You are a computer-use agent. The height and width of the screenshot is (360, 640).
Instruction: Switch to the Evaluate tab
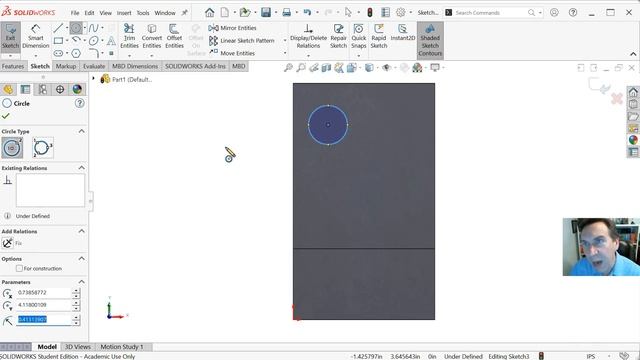[94, 66]
